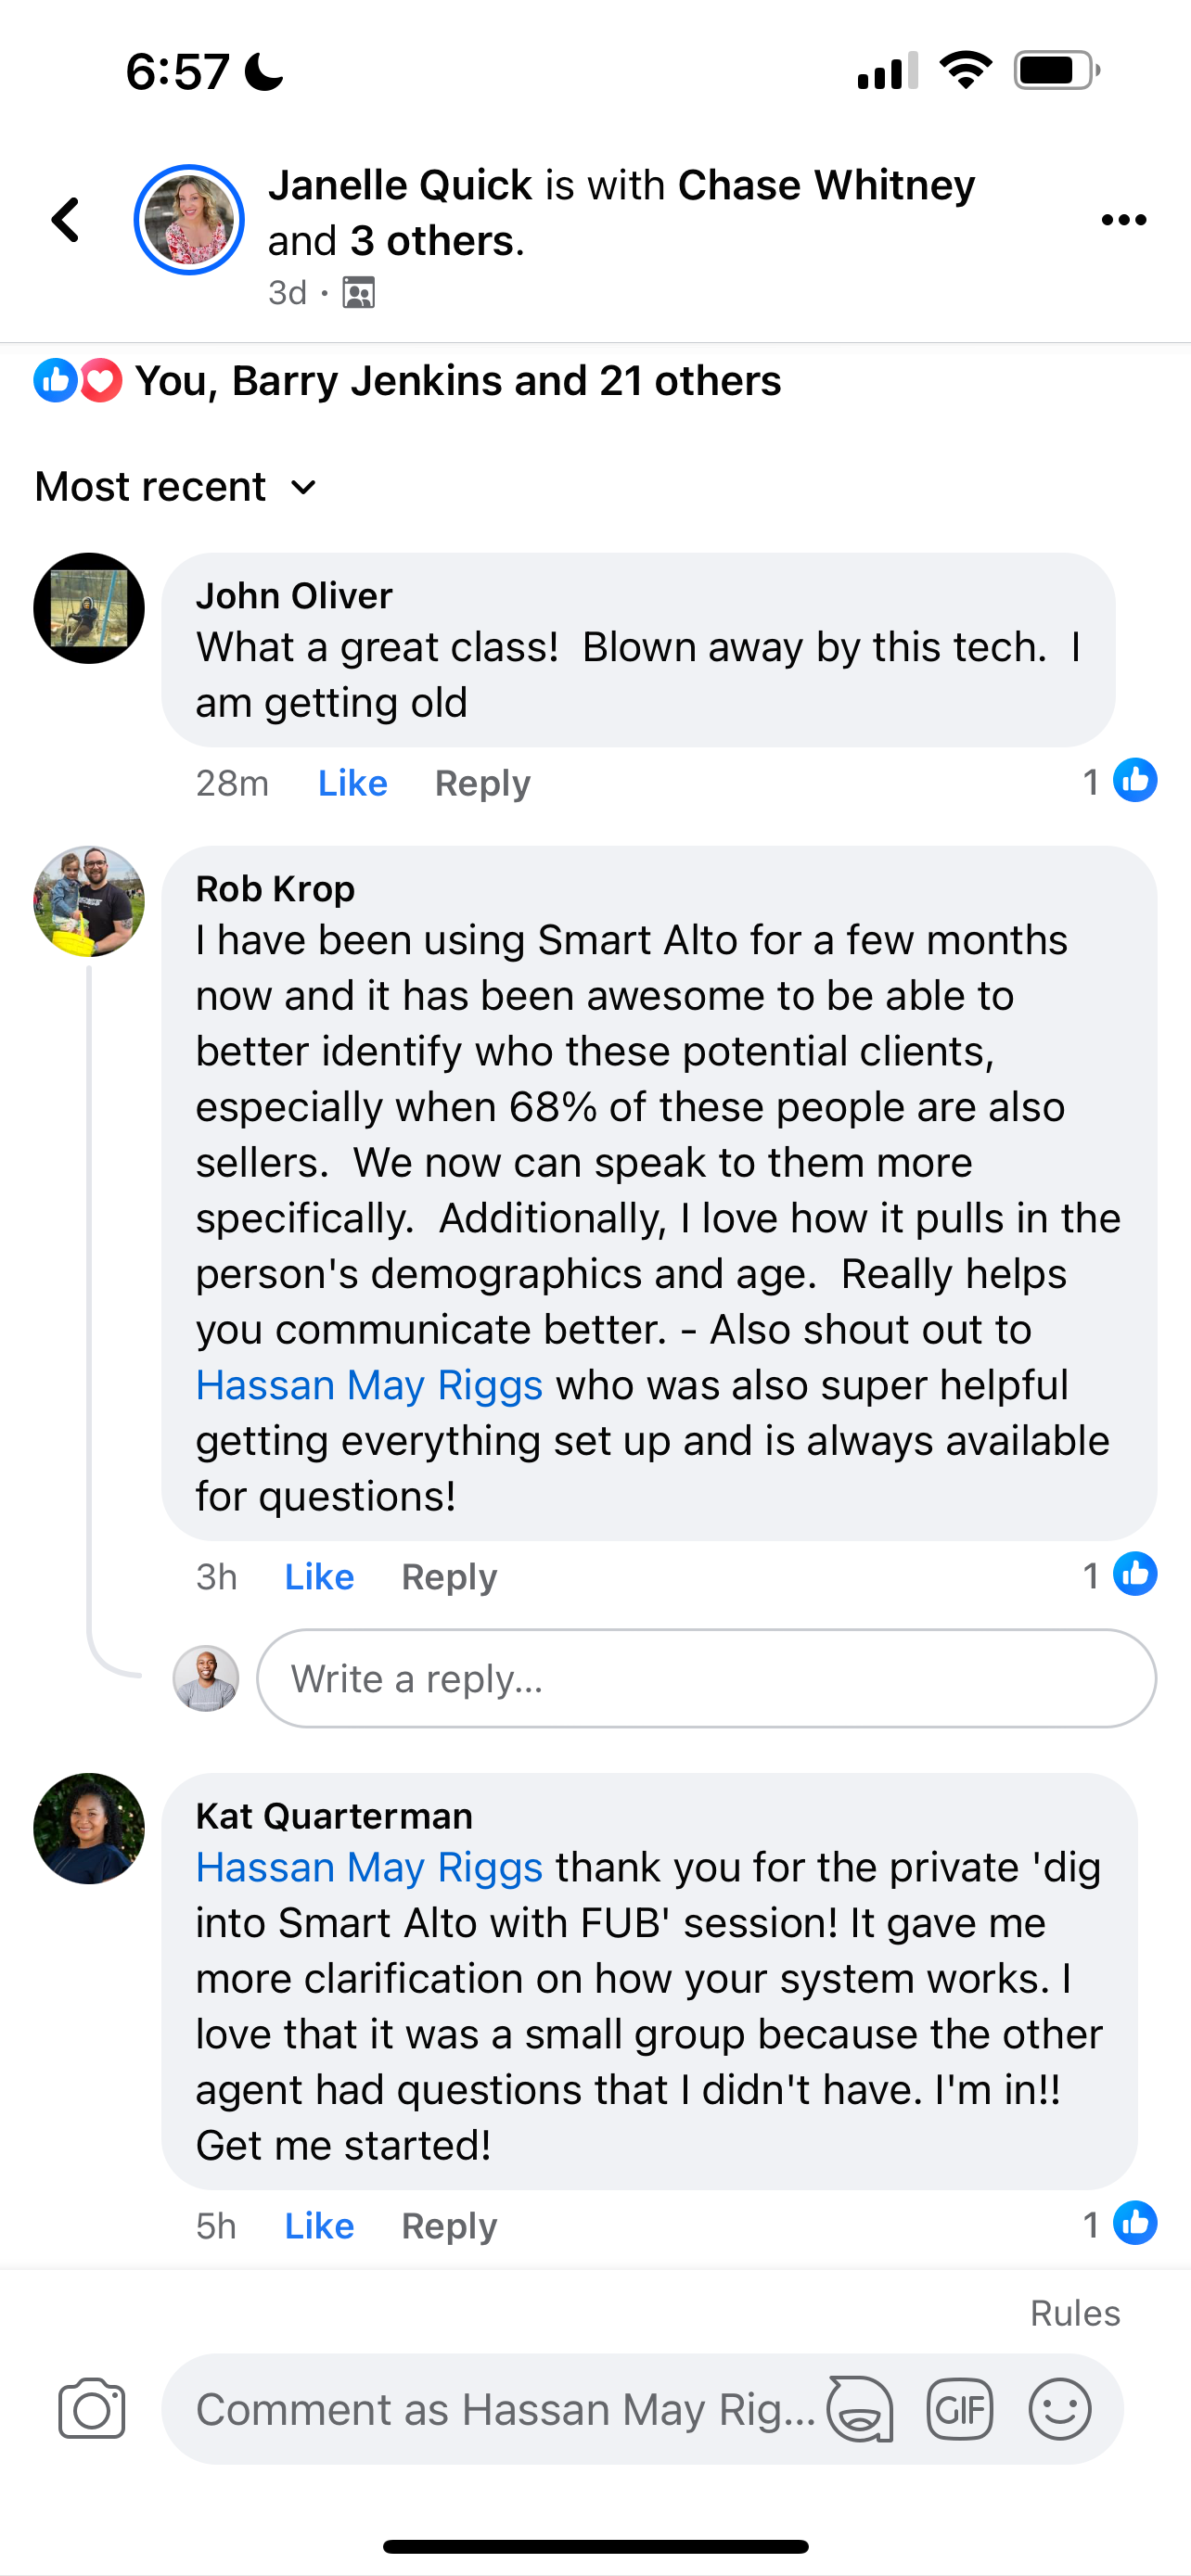Like Kat Quarterman's comment
The image size is (1191, 2576).
[319, 2226]
